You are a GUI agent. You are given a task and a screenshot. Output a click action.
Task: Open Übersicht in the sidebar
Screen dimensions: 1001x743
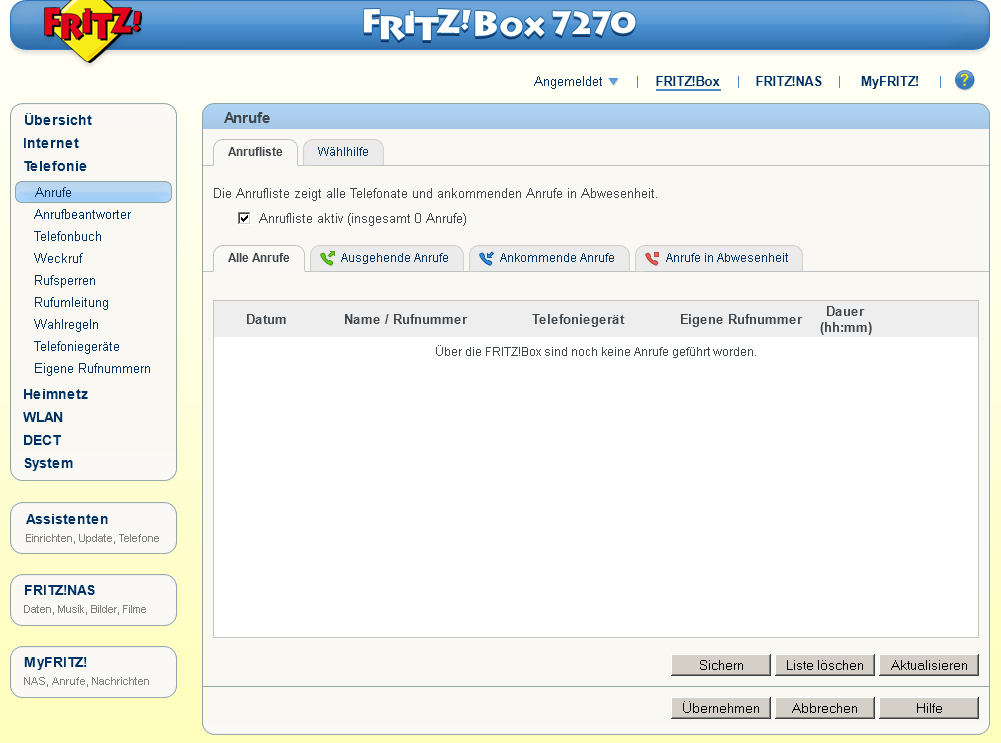click(58, 120)
